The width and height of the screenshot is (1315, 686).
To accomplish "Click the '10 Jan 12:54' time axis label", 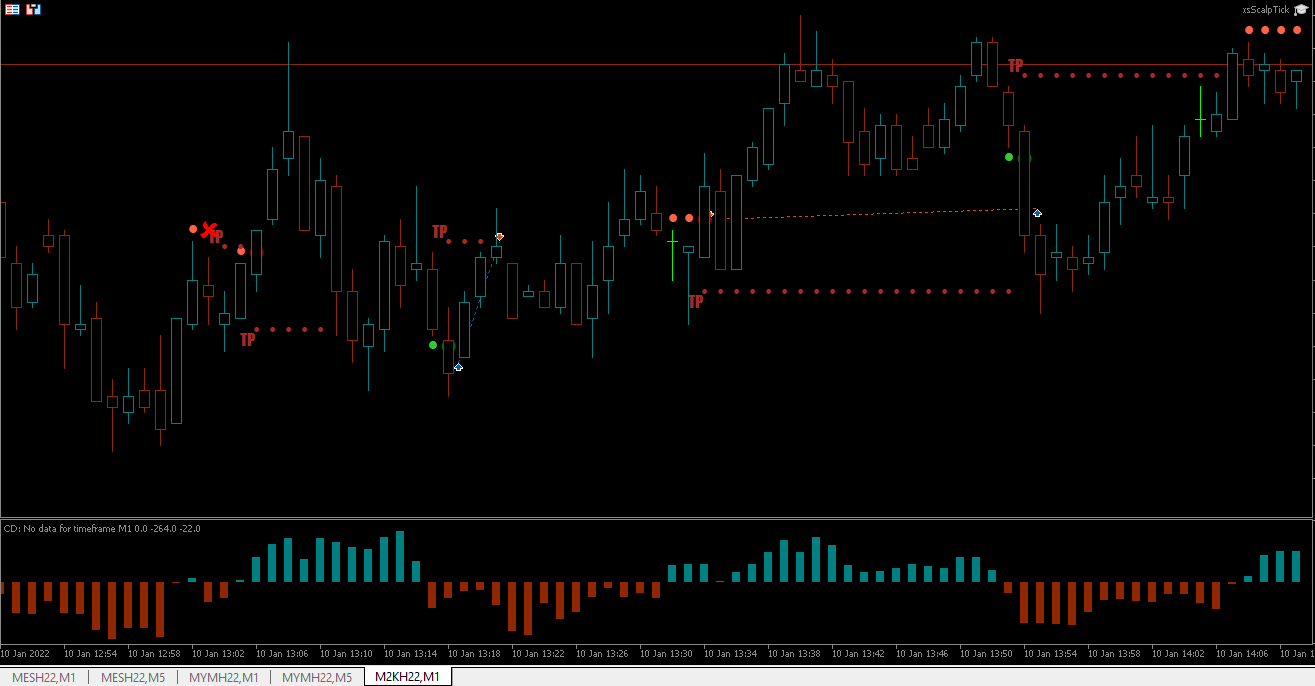I will 90,653.
